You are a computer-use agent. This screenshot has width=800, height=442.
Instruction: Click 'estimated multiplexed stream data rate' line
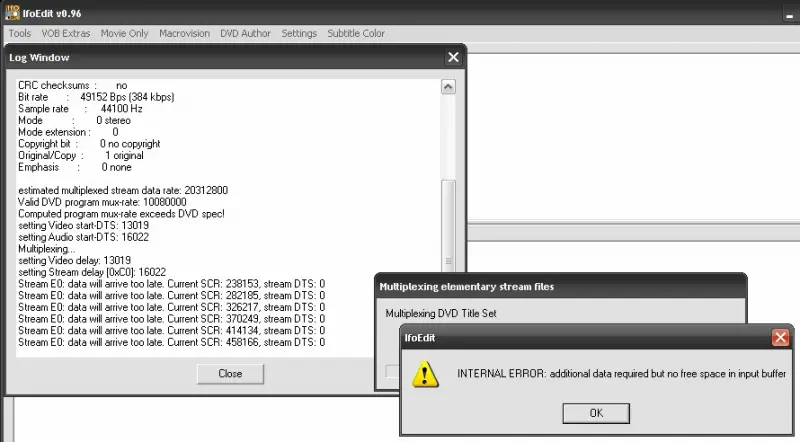pos(123,190)
